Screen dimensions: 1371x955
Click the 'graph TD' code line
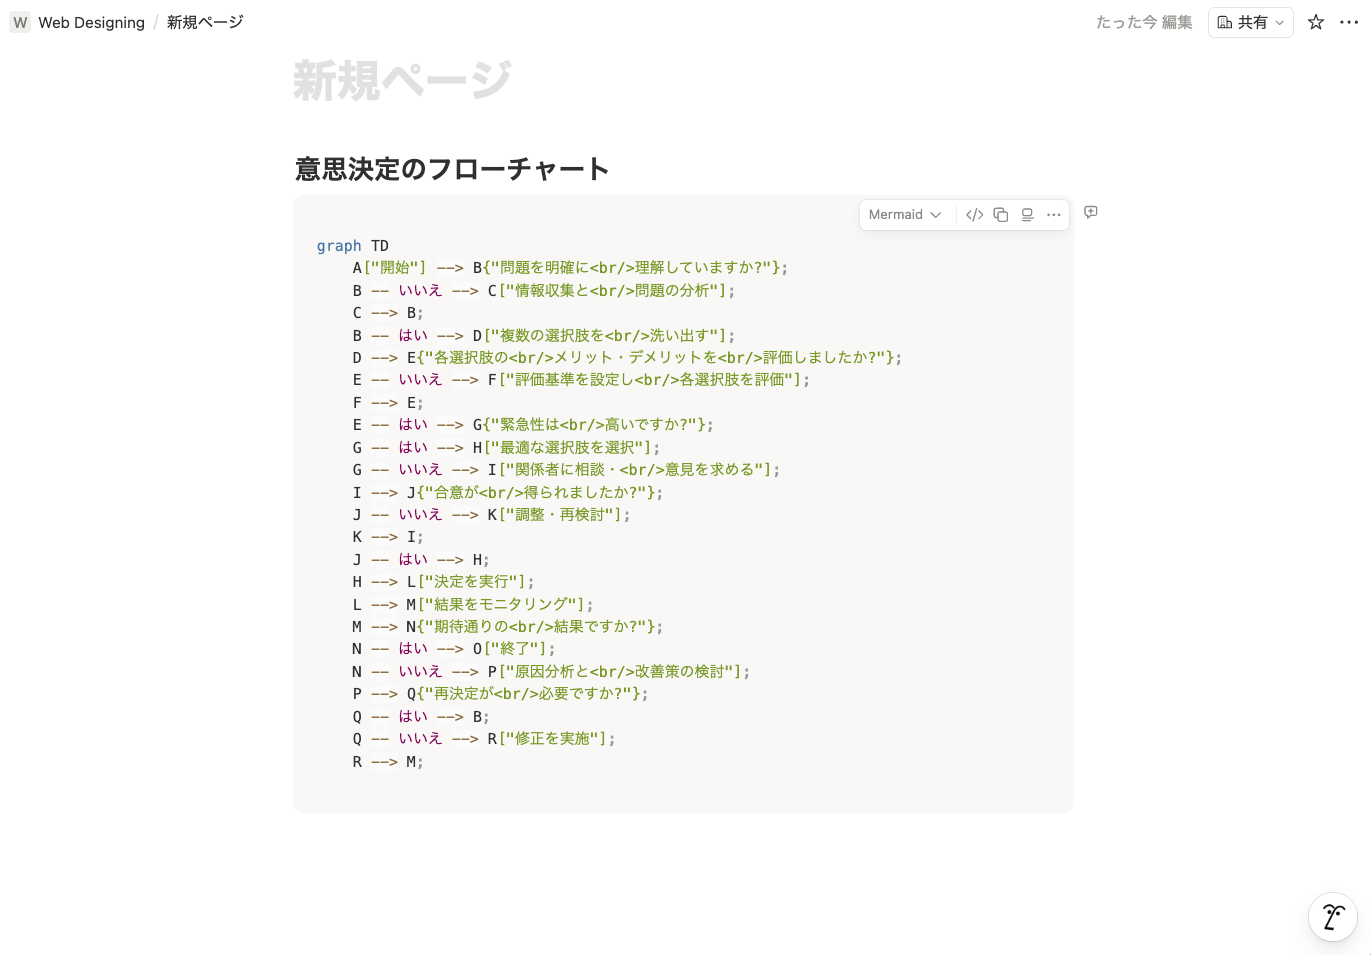352,246
